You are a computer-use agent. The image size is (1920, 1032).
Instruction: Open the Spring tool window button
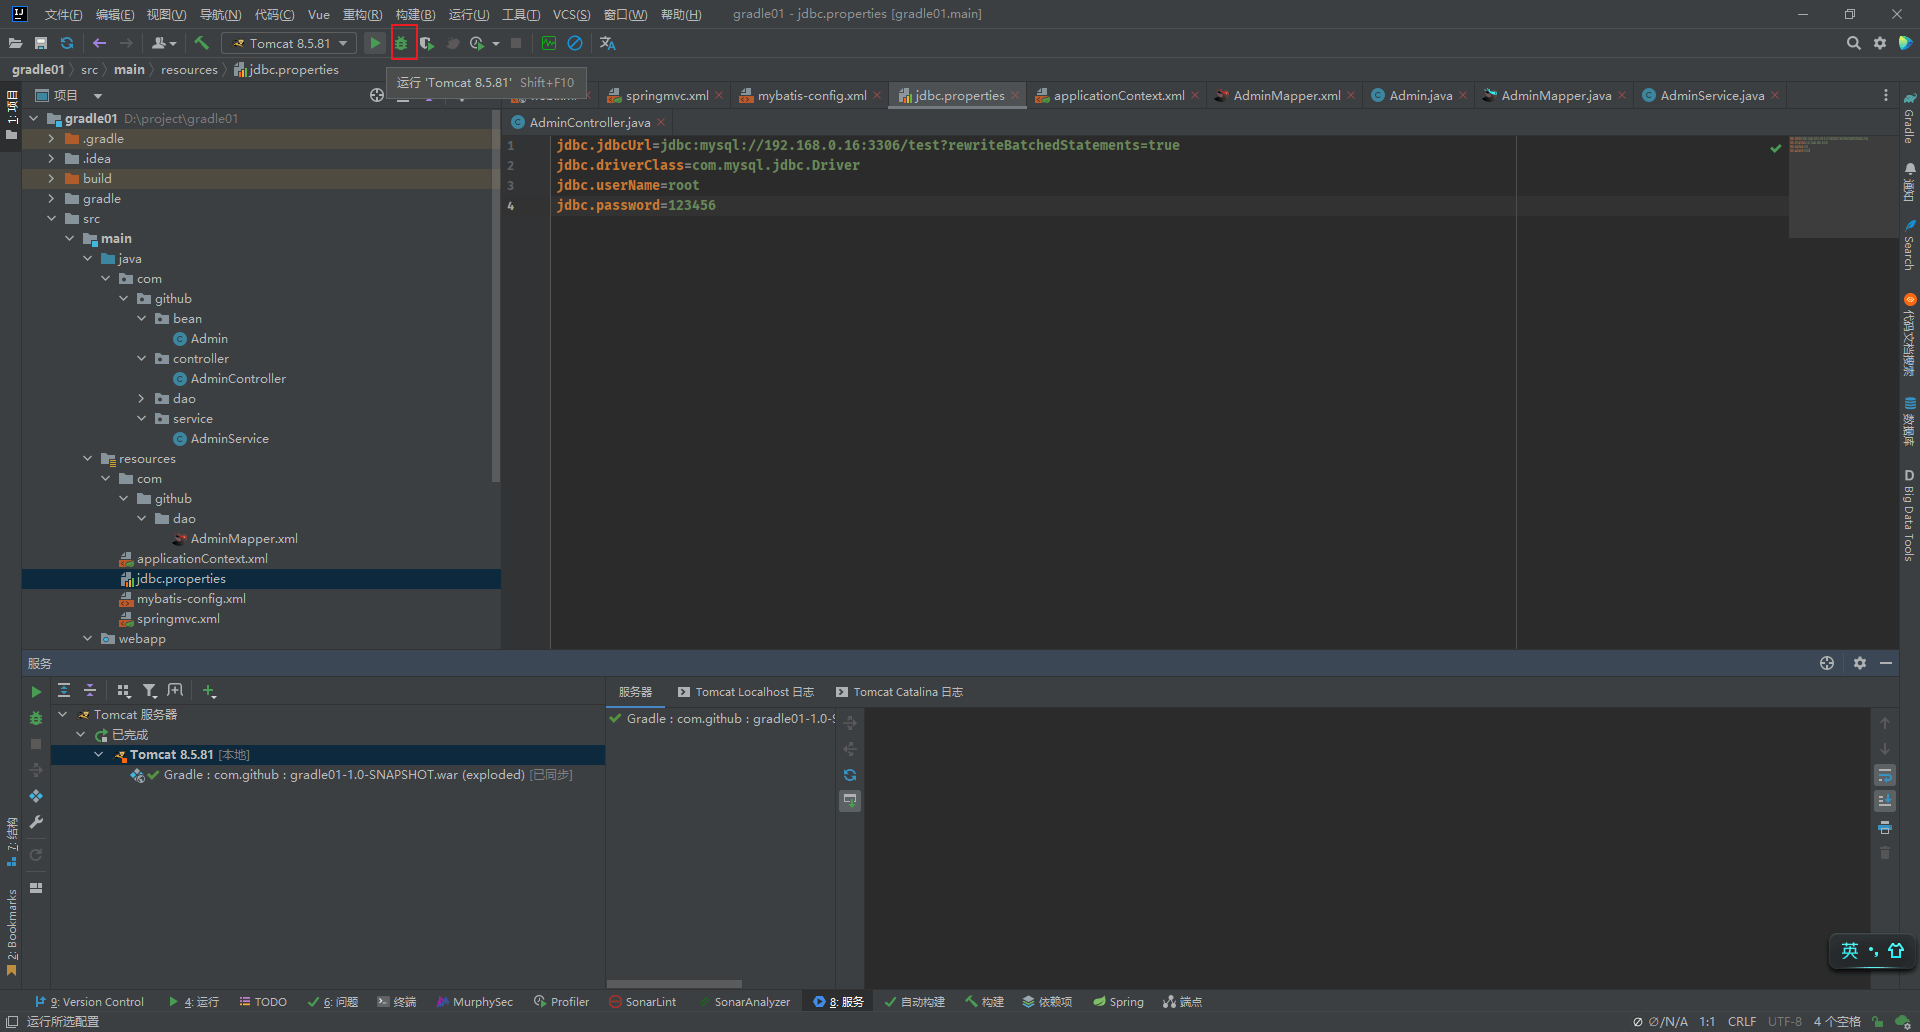point(1118,1002)
